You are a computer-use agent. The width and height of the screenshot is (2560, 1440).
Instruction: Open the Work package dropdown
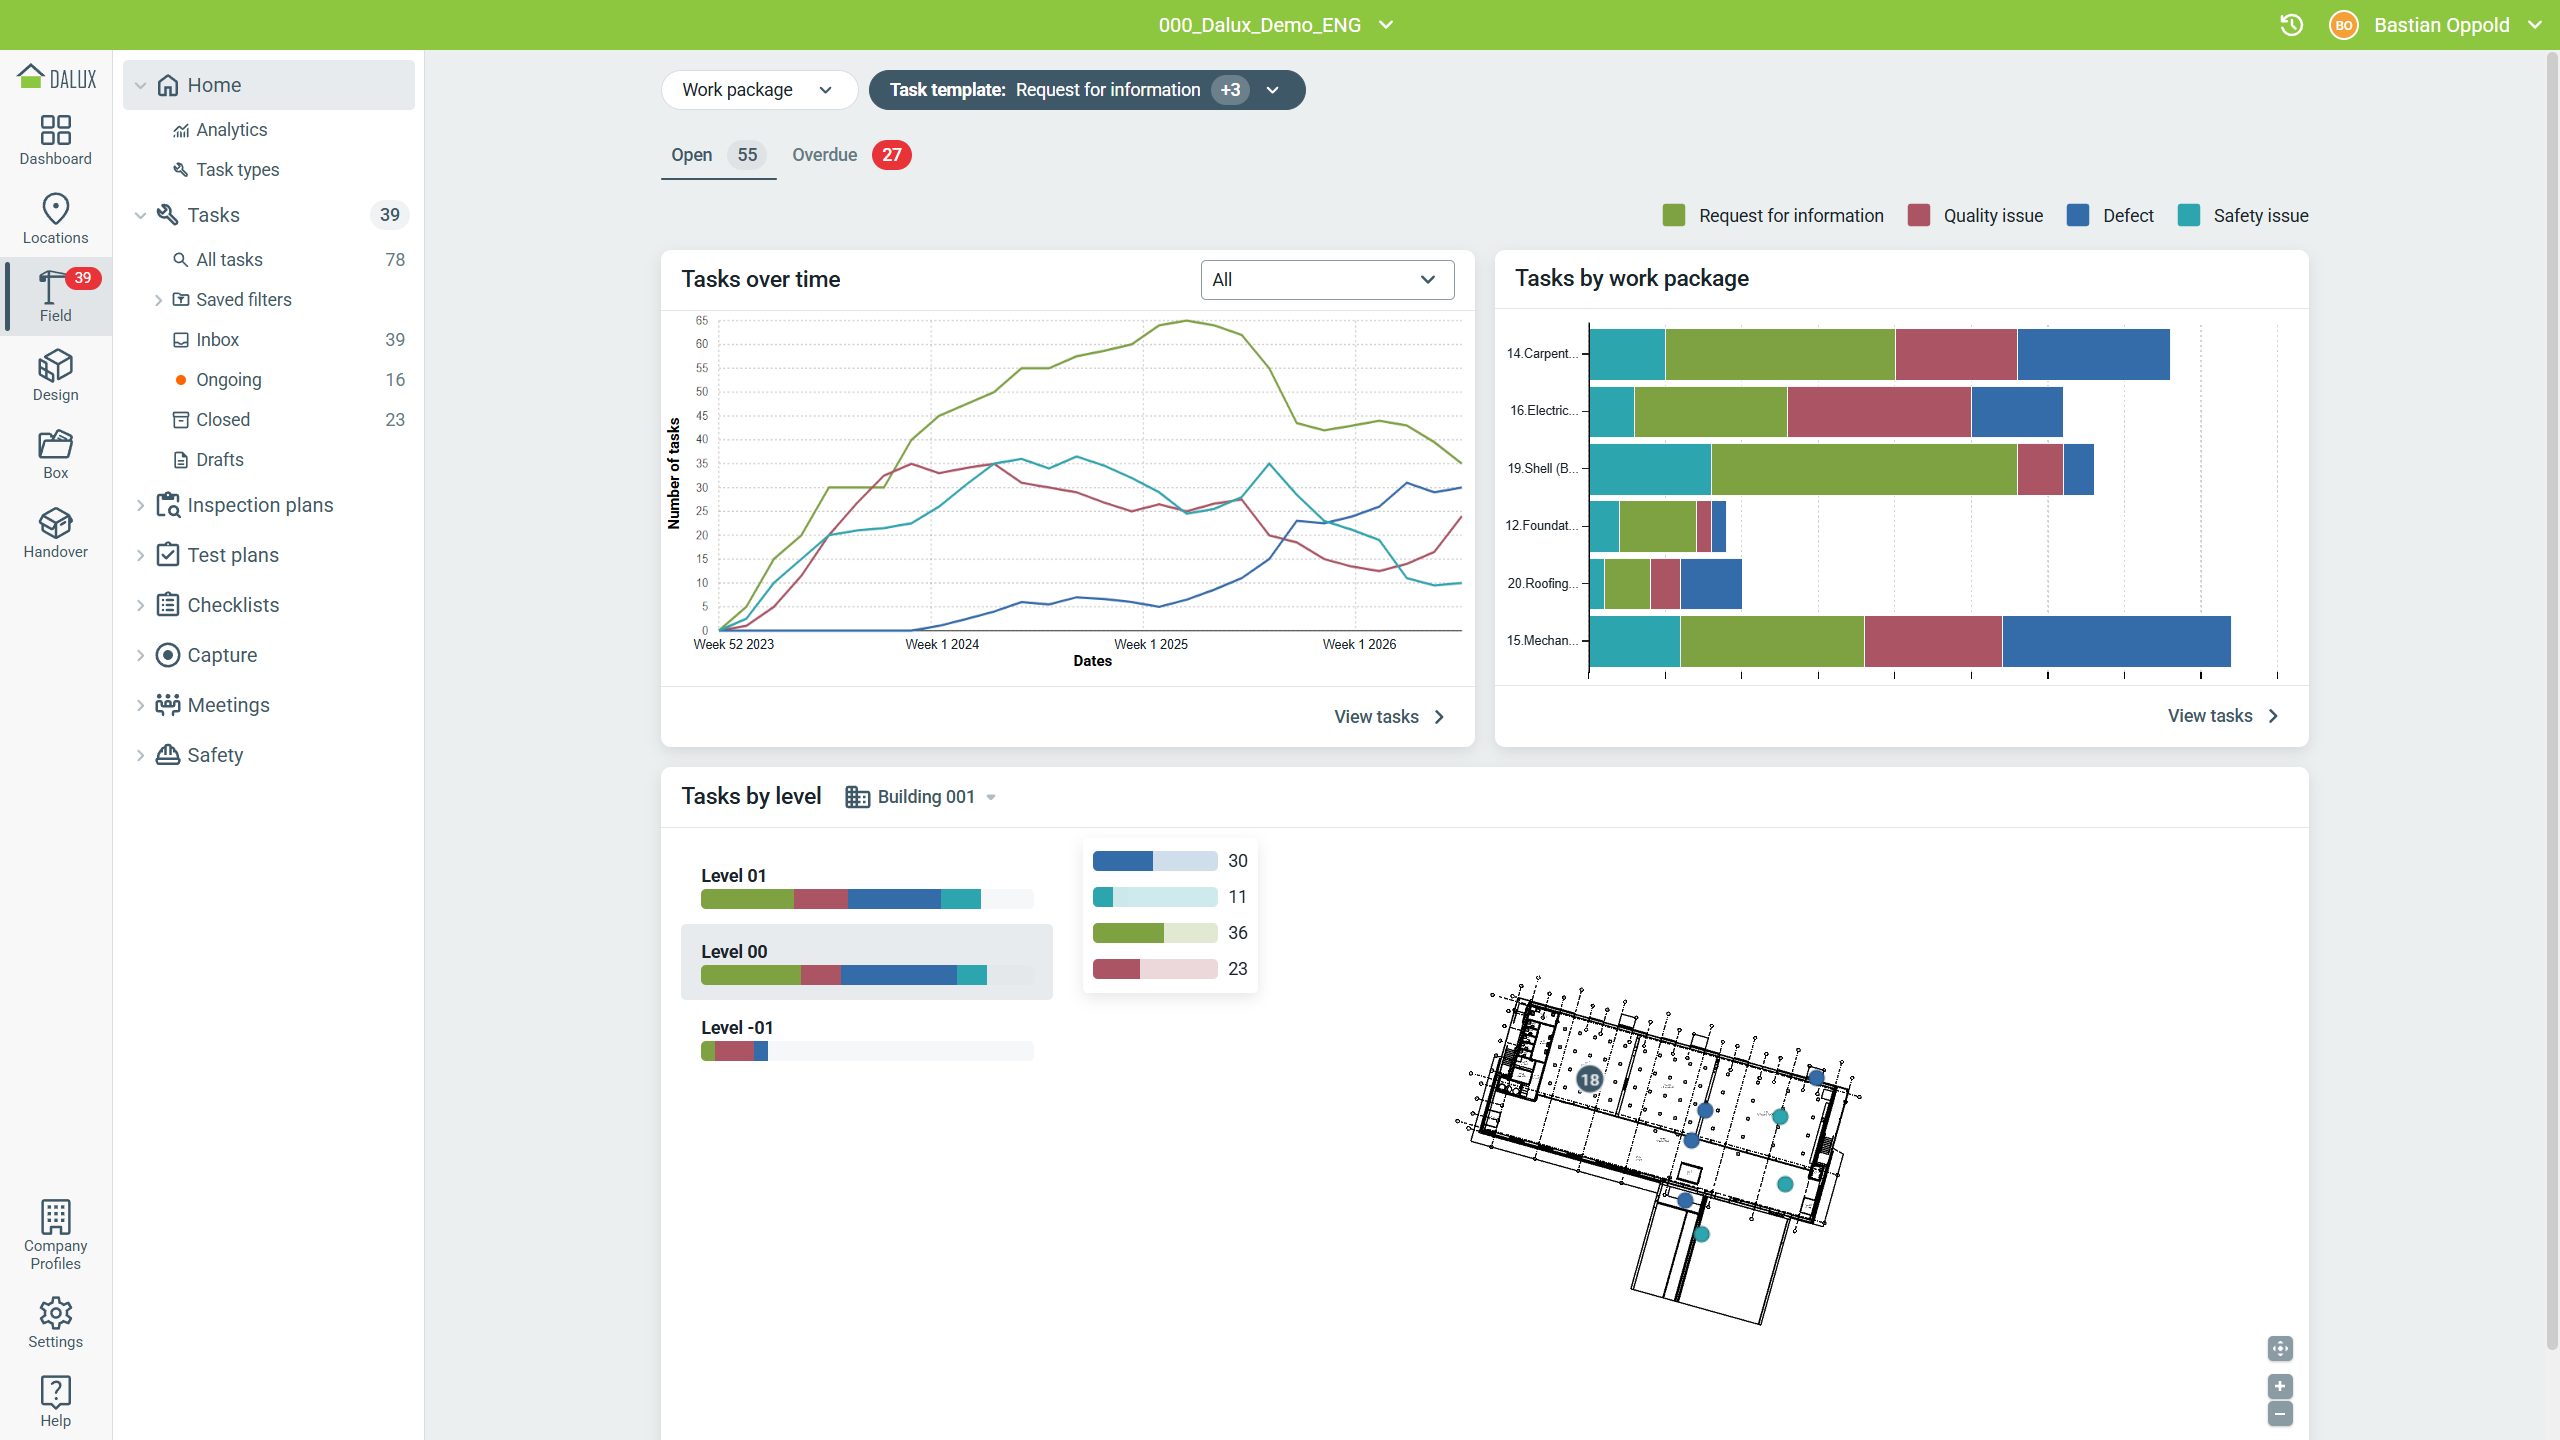[759, 90]
